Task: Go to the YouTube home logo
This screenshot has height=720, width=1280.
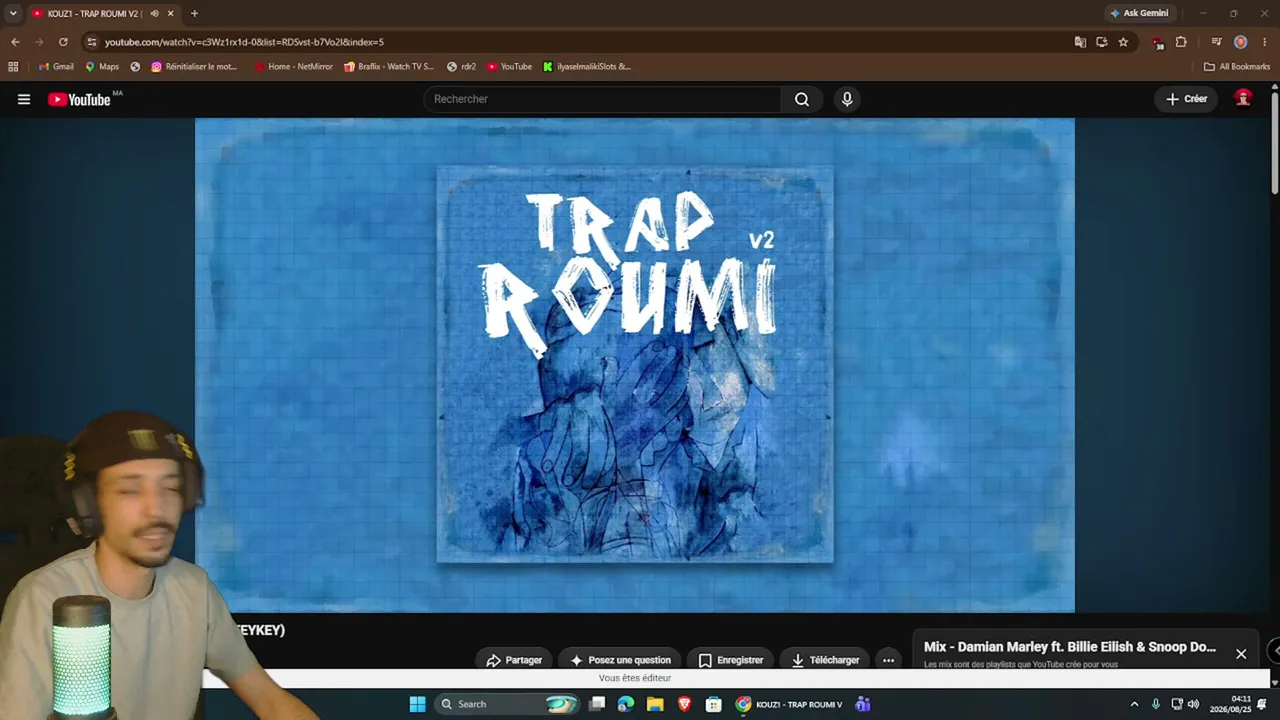Action: click(79, 99)
